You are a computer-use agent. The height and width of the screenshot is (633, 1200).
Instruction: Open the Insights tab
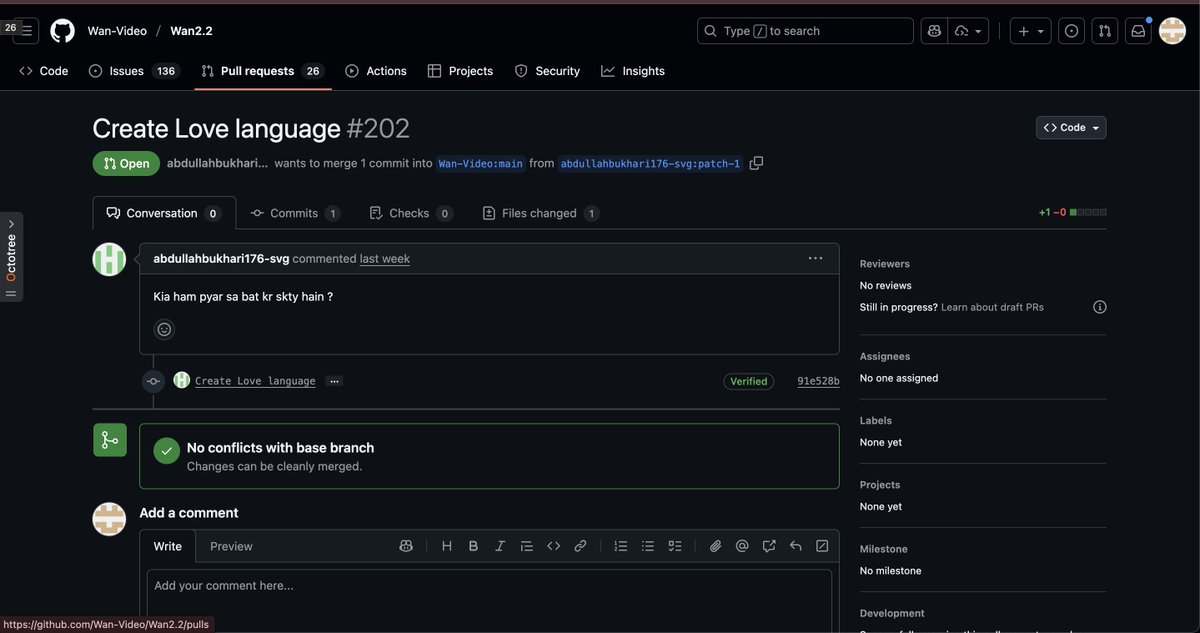[633, 71]
